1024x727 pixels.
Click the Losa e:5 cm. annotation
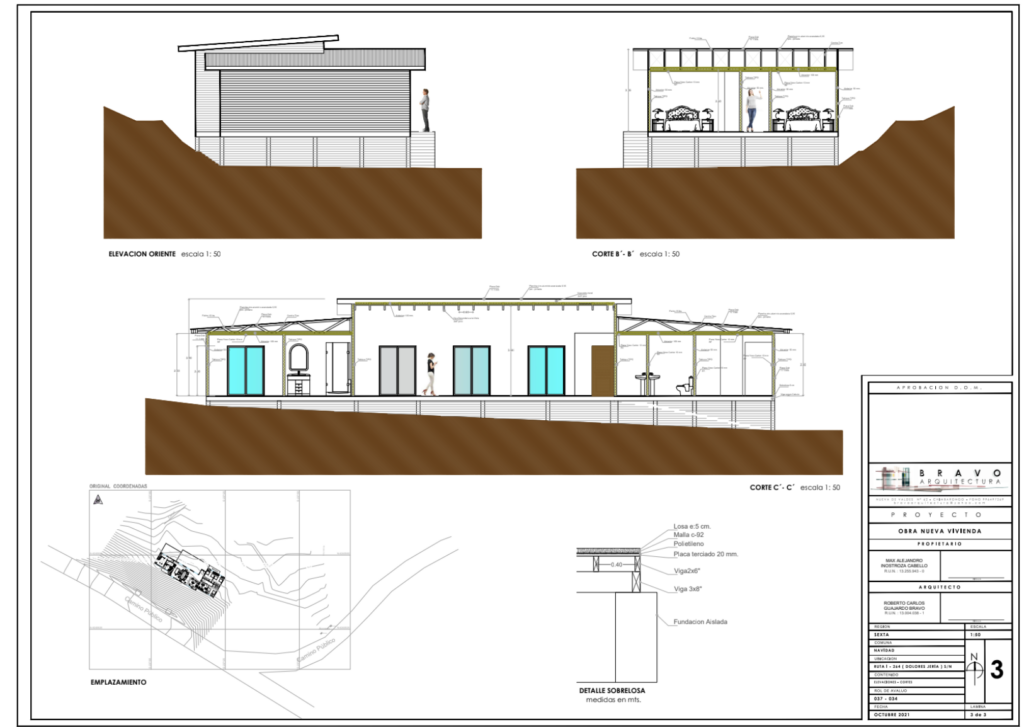[692, 526]
